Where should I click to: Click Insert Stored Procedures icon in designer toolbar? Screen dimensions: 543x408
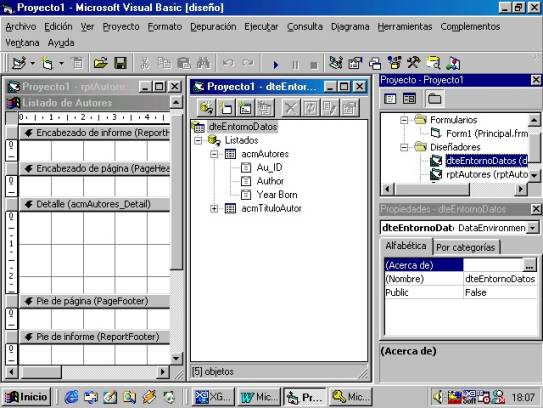point(245,108)
